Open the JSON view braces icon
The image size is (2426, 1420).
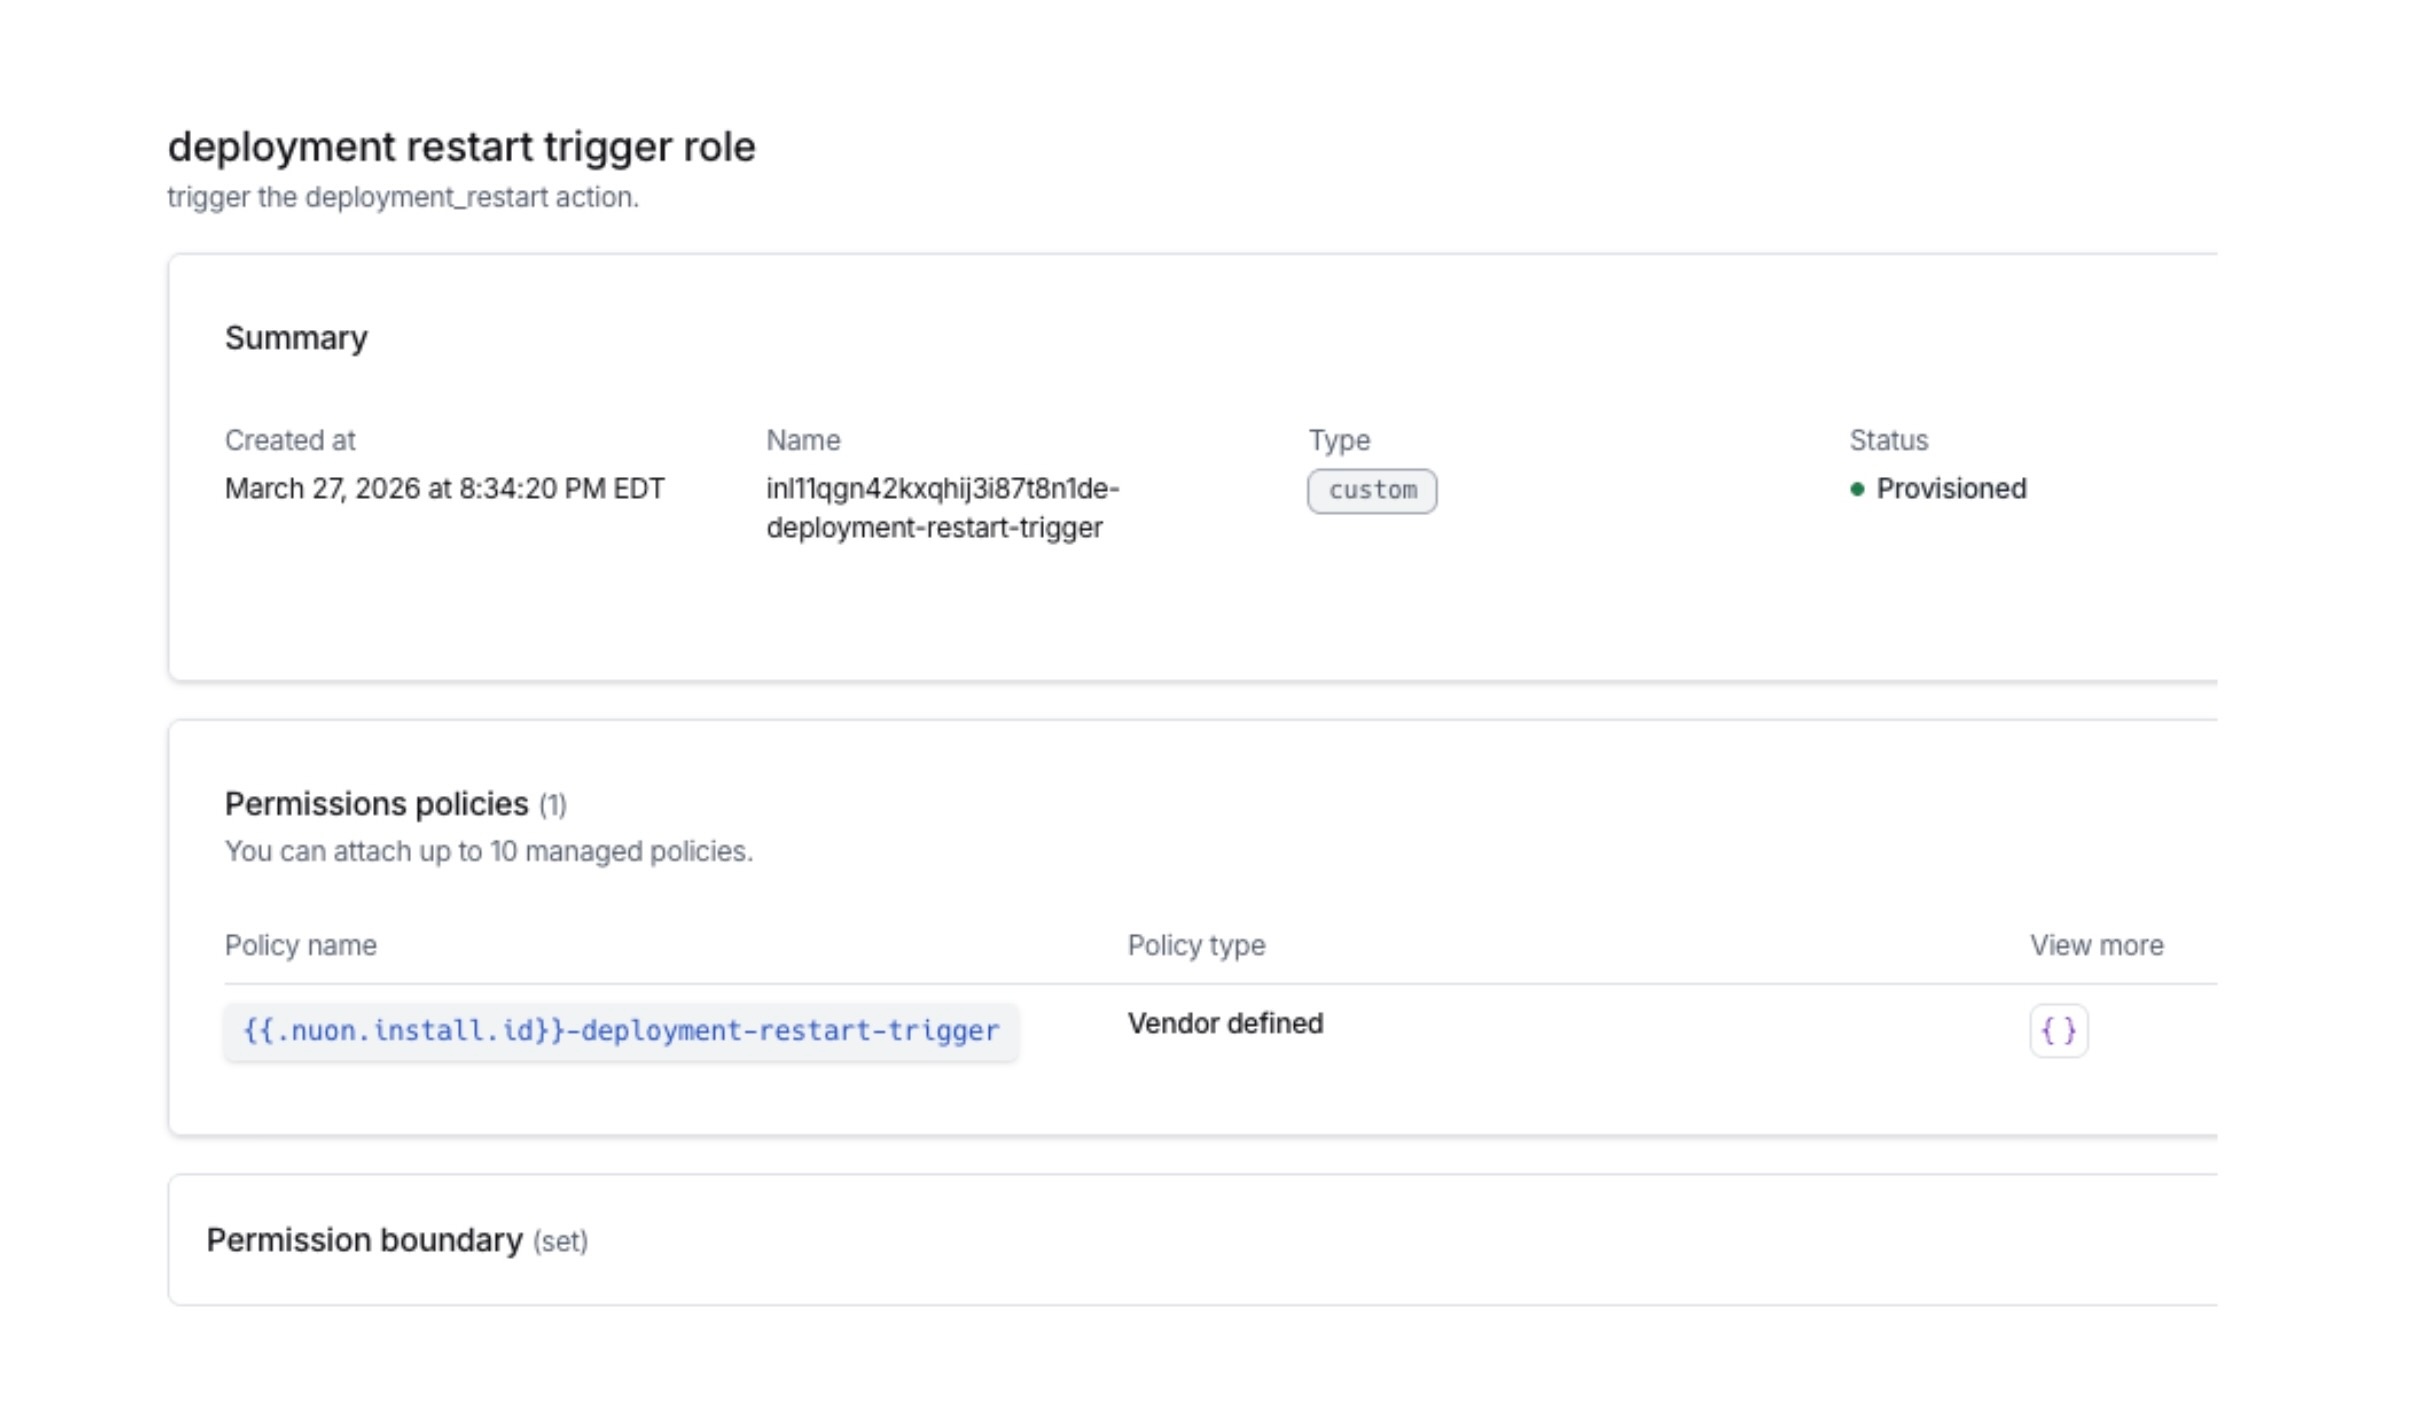click(2057, 1030)
